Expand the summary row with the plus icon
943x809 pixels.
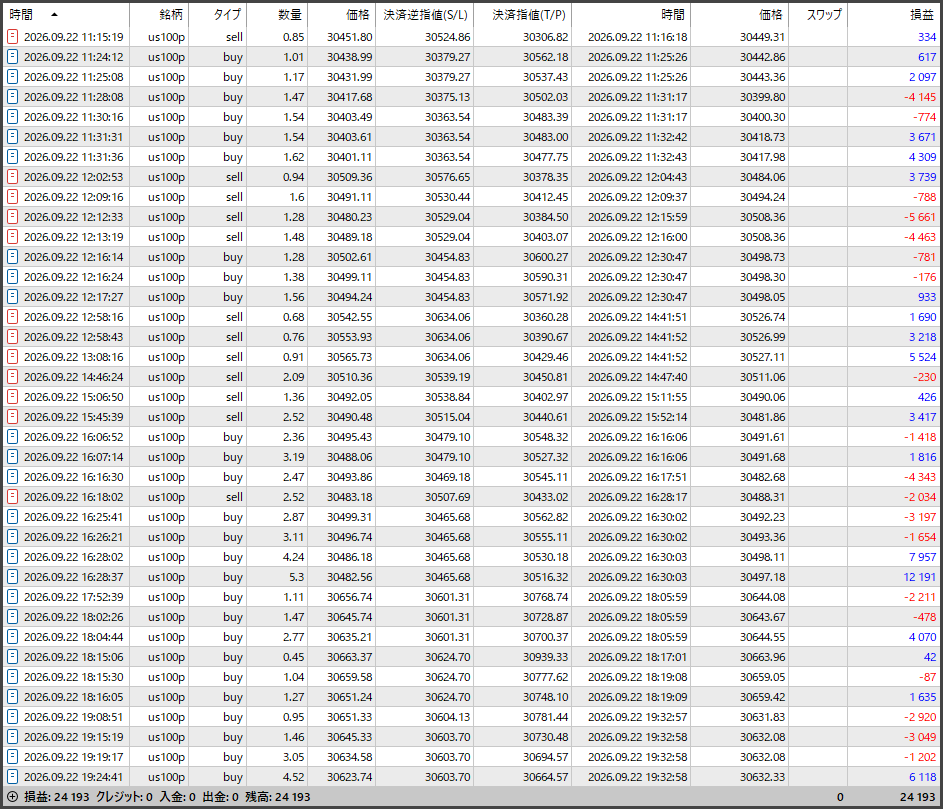12,797
